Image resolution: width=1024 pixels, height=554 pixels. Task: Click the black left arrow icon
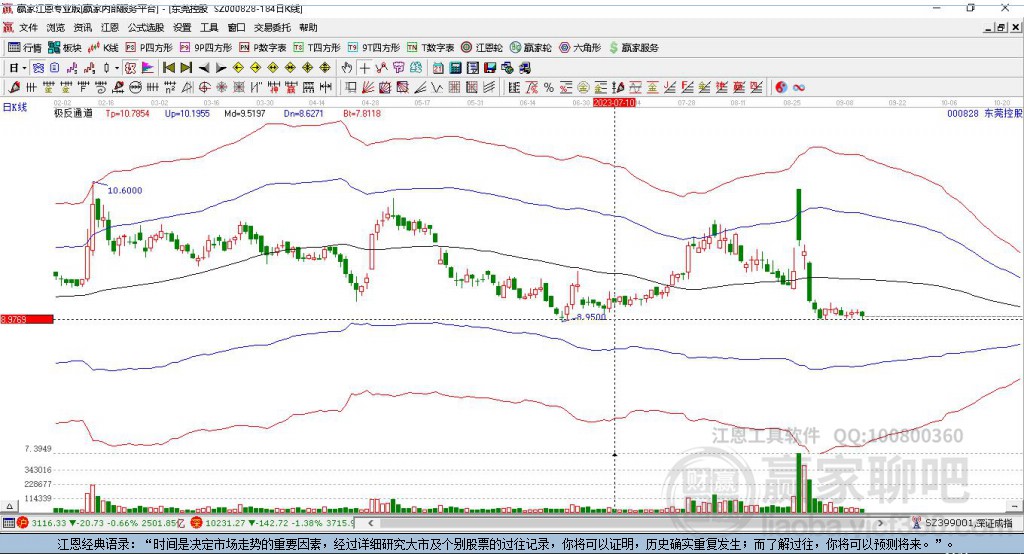[x=204, y=68]
